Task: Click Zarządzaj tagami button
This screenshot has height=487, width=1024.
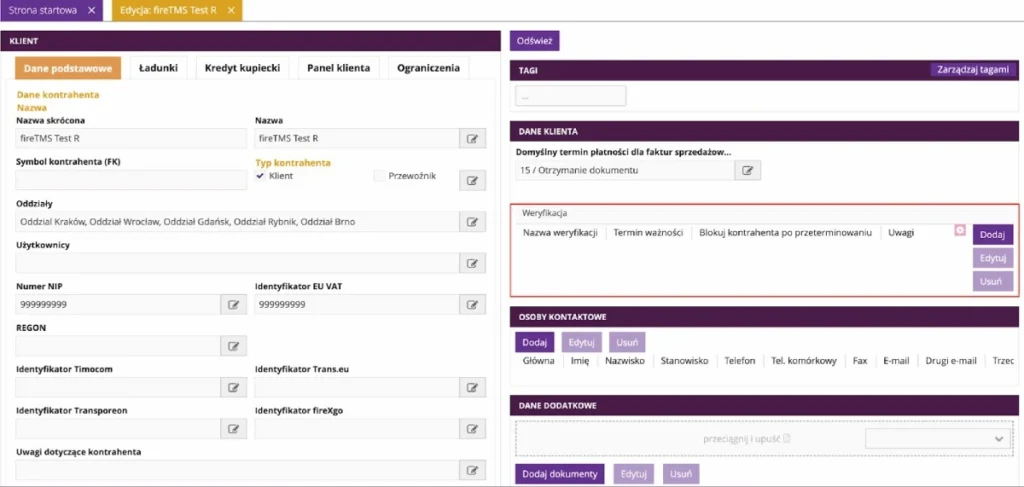Action: [x=972, y=70]
